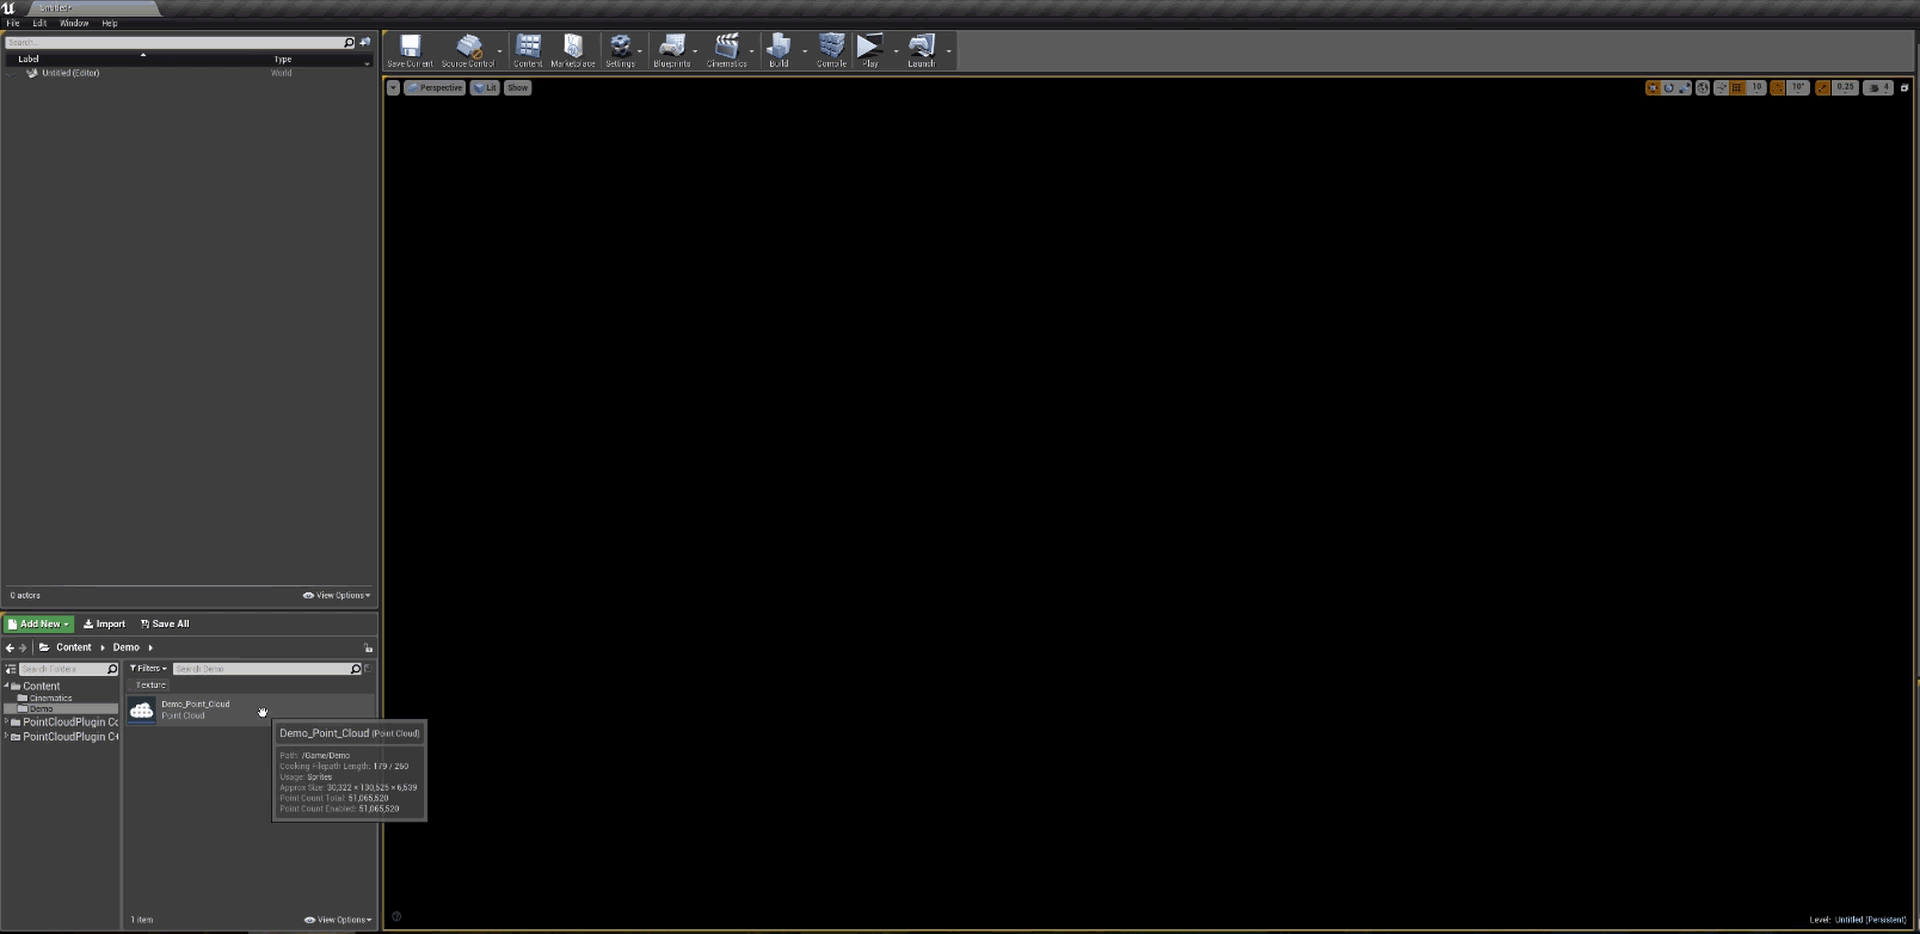Open rotation snap 10° dropdown
The image size is (1920, 934).
1798,88
